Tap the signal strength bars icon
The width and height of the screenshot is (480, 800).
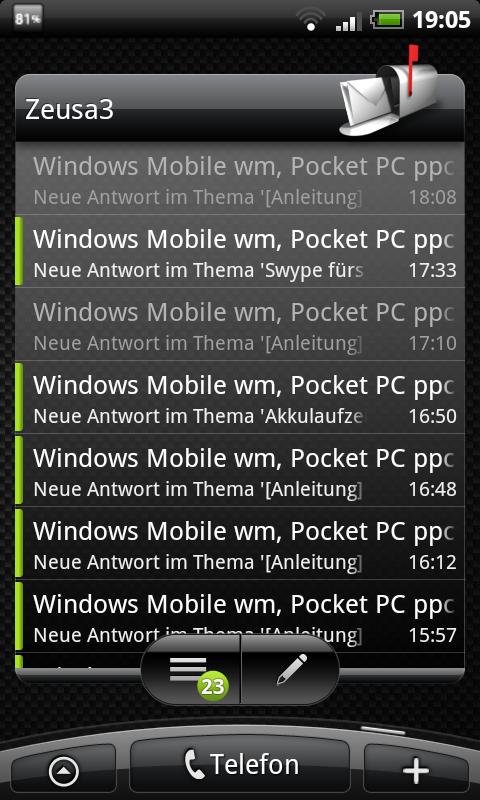click(348, 21)
